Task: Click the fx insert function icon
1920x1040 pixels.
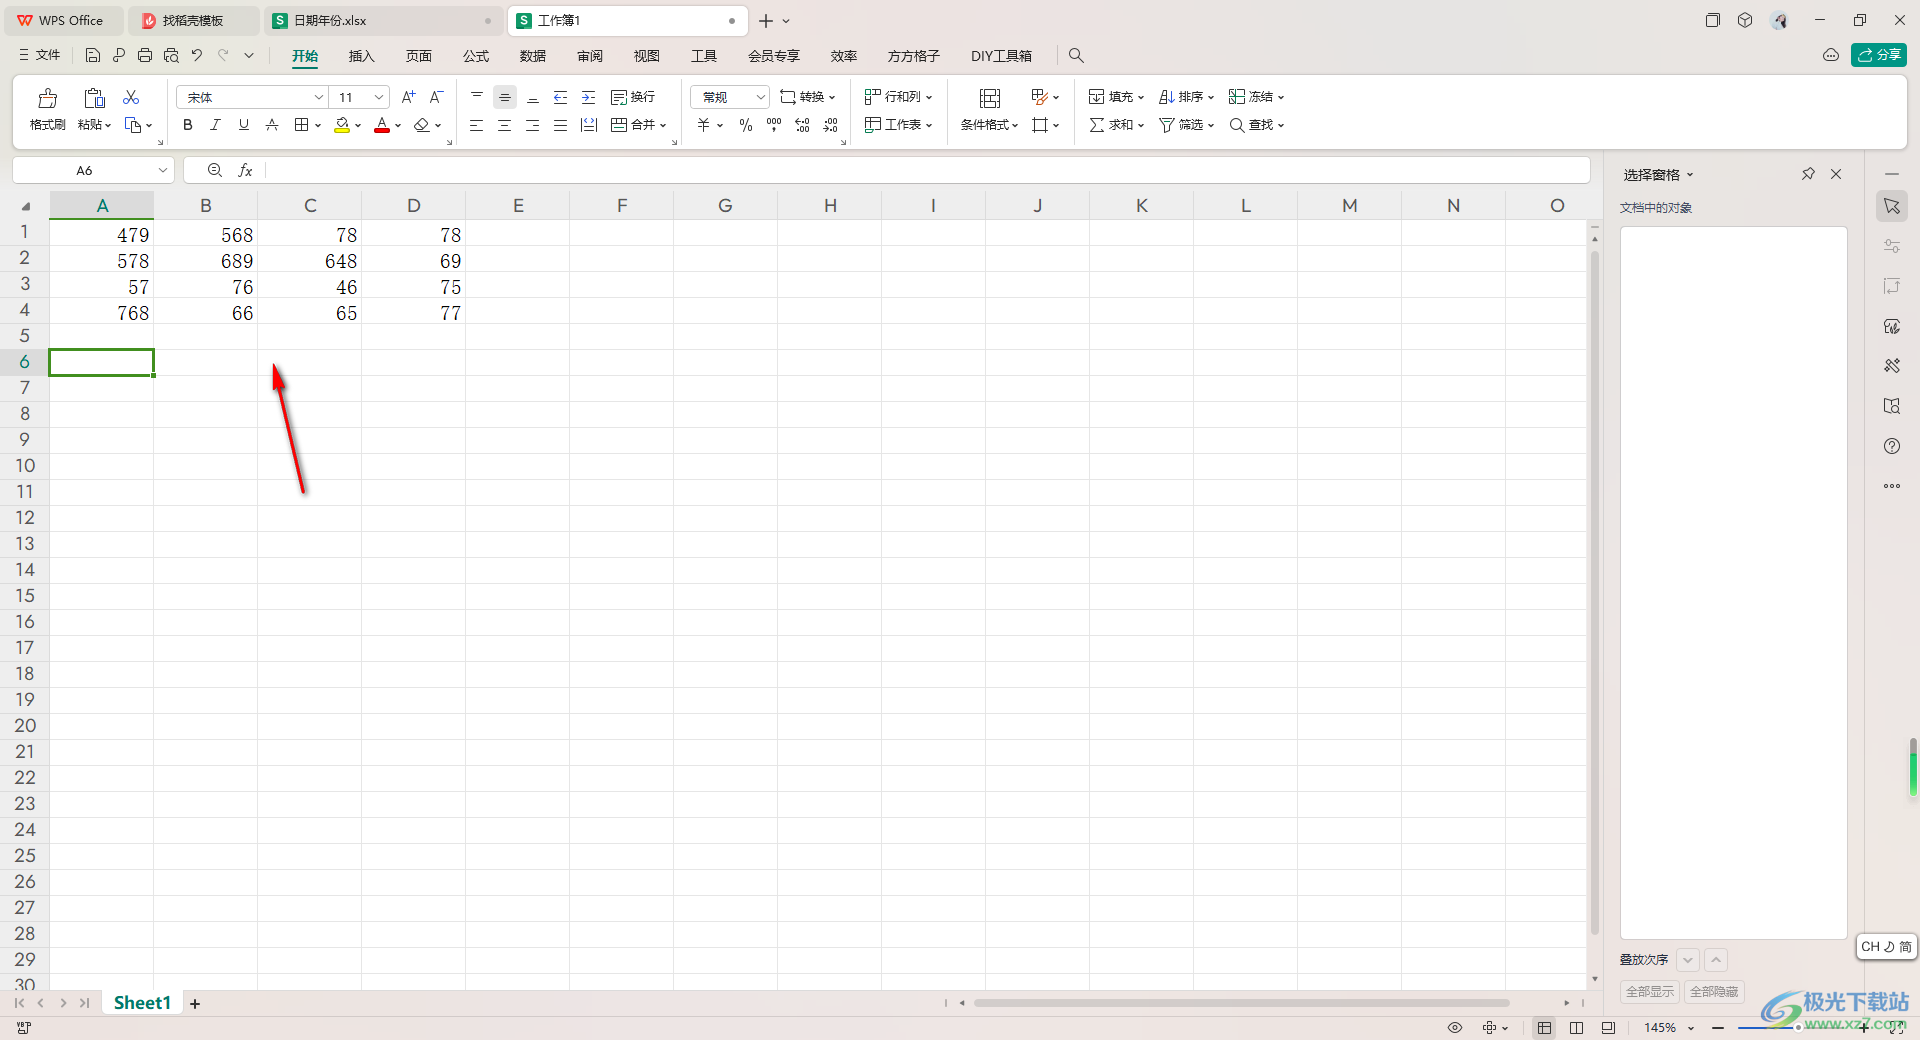Action: [x=245, y=171]
